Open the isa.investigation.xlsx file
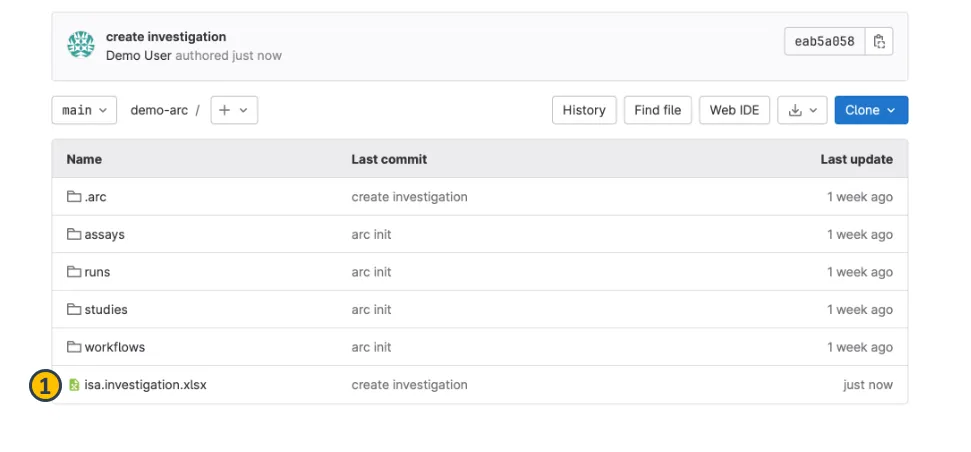 [145, 385]
